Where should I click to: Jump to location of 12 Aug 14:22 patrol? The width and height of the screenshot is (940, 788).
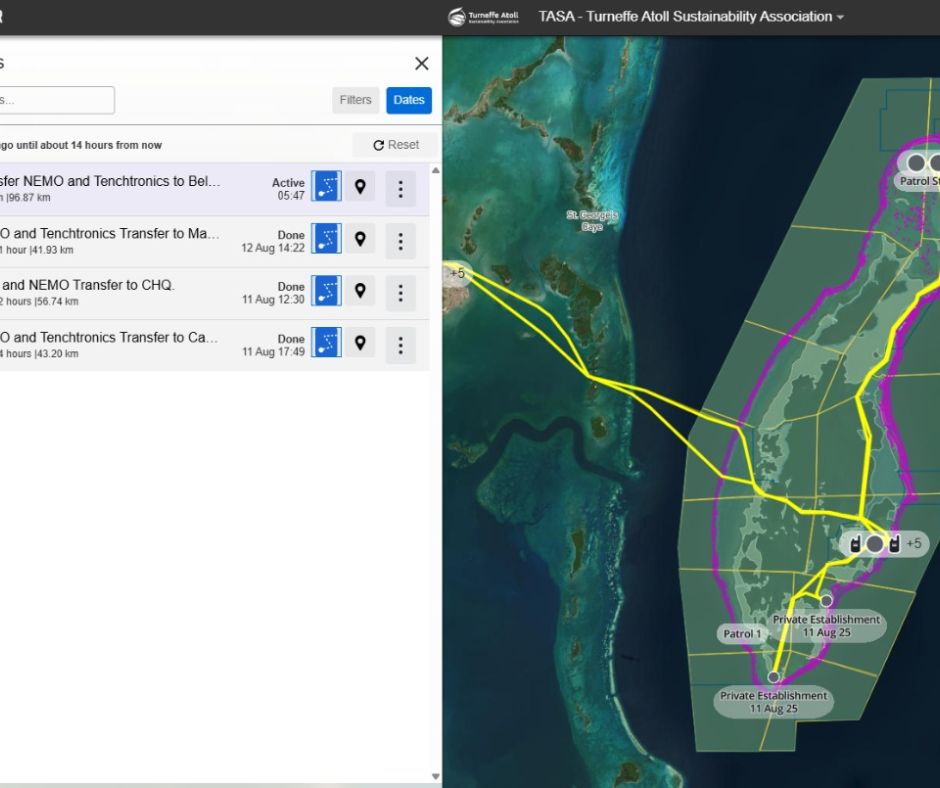(x=360, y=239)
